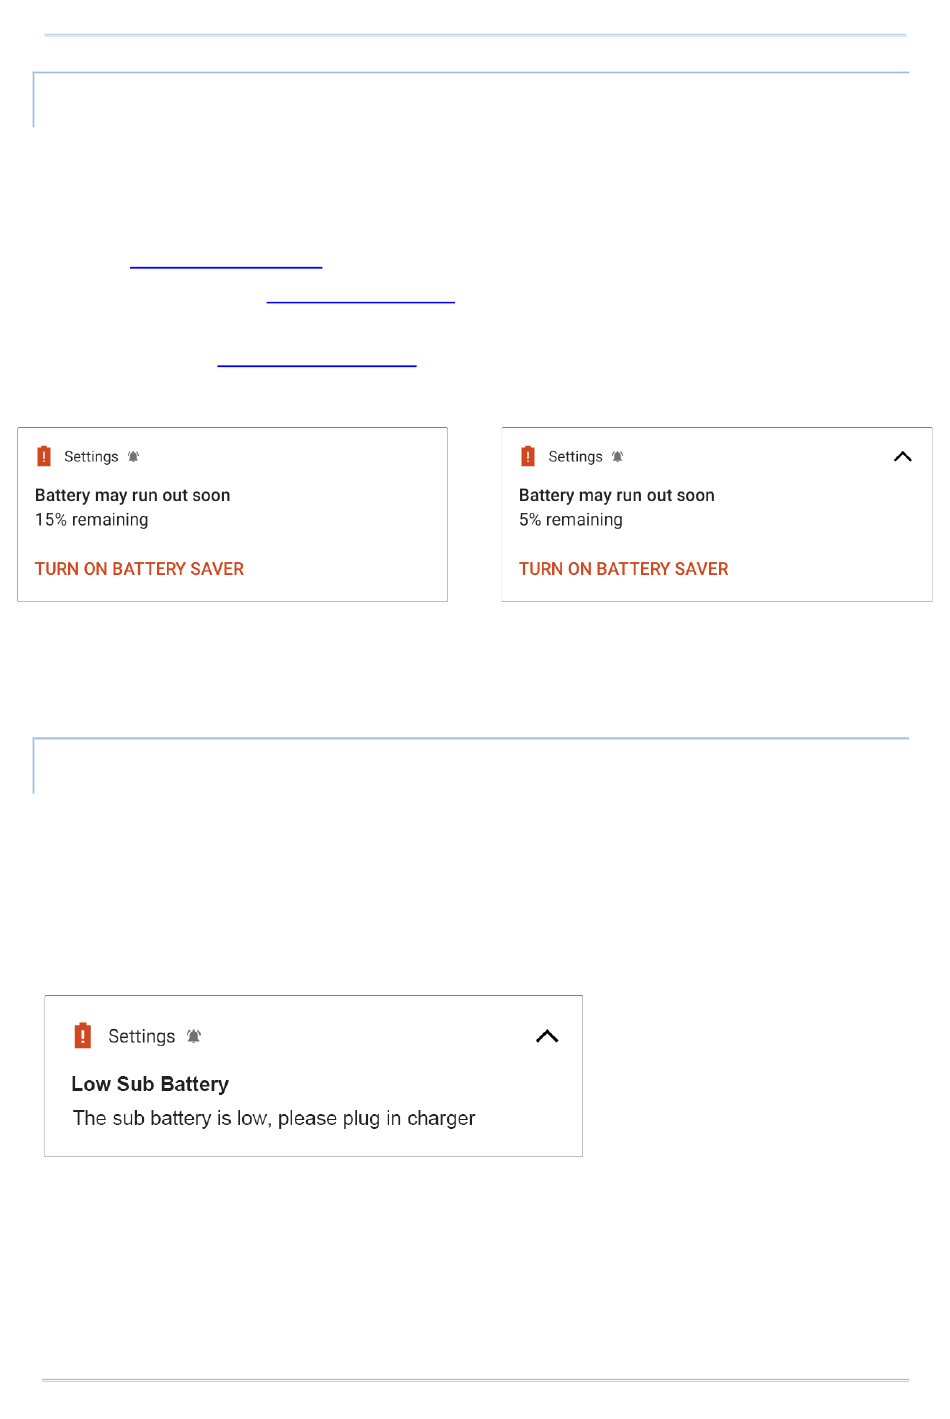Click "please plug in charger" message text
Screen dimensions: 950x1419
(x=376, y=1118)
